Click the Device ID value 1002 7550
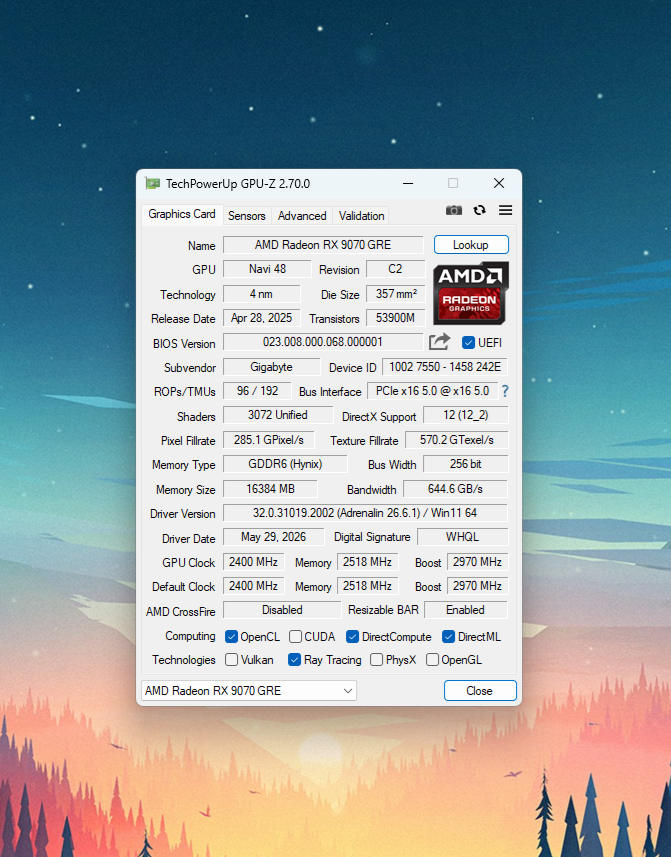Viewport: 671px width, 857px height. point(445,367)
